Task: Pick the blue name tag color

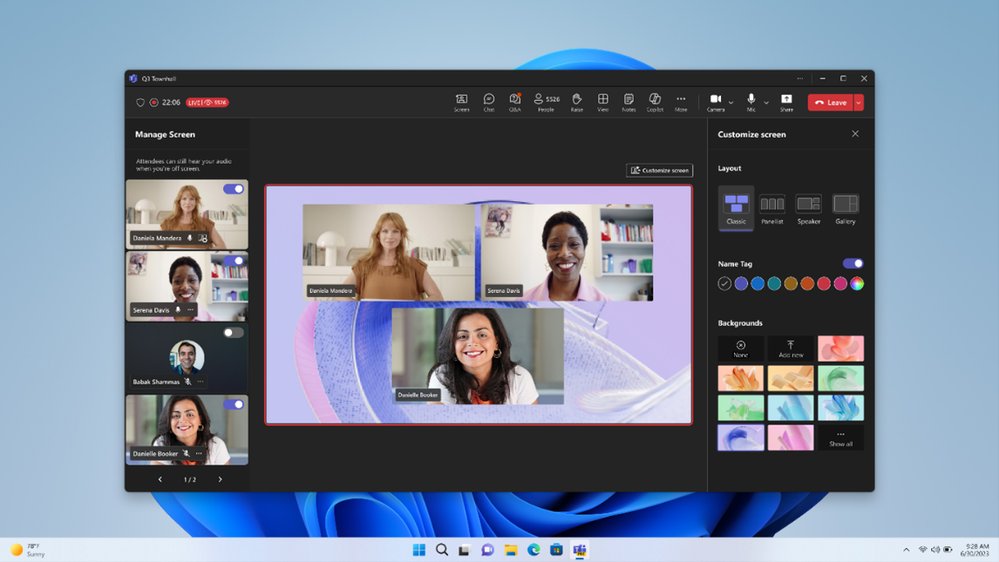Action: coord(757,284)
